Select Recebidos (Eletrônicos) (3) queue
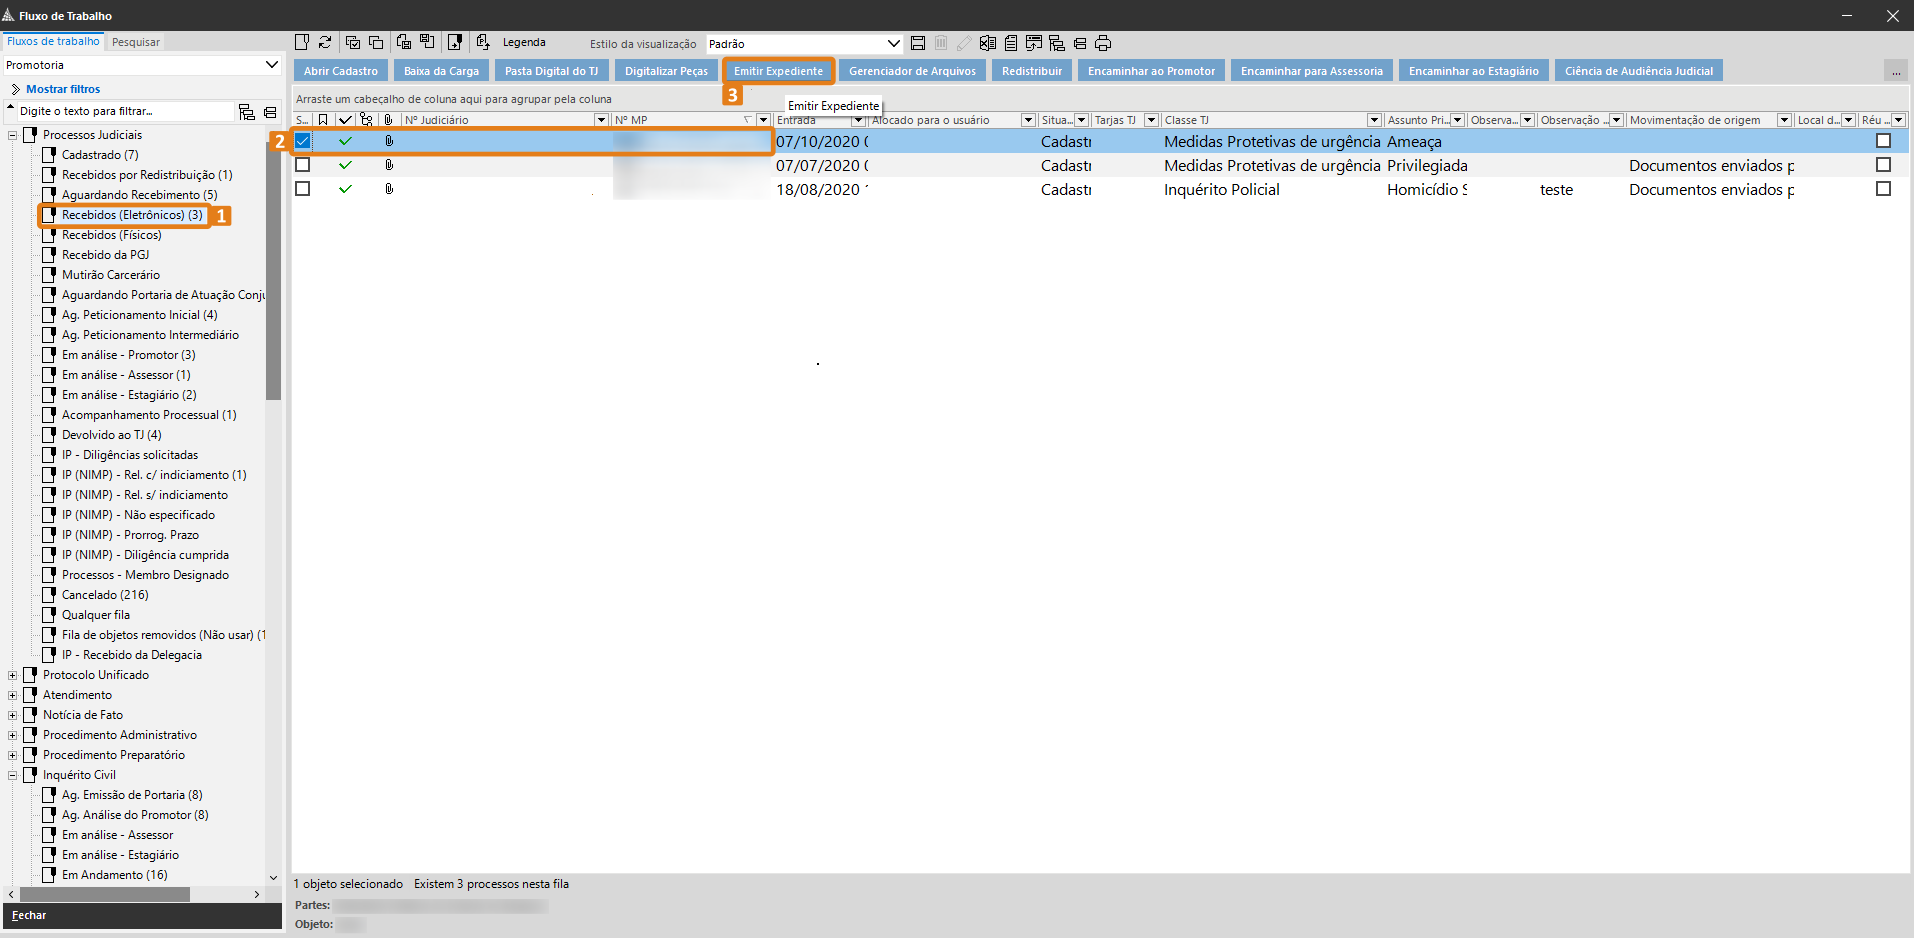Screen dimensions: 1914x938 pyautogui.click(x=132, y=215)
